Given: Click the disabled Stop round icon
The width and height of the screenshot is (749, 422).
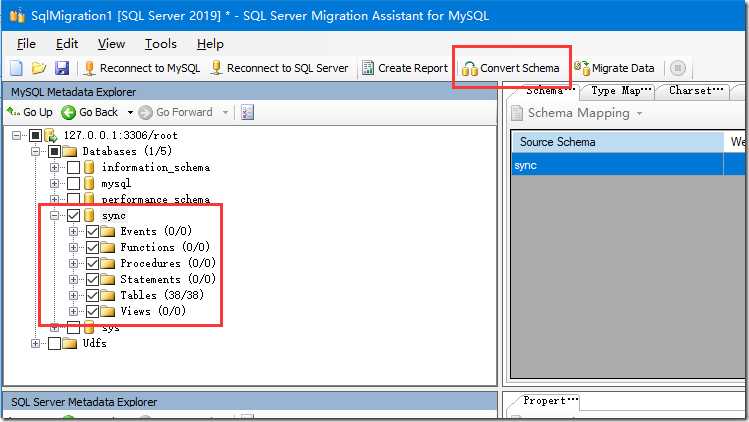Looking at the screenshot, I should [x=677, y=68].
